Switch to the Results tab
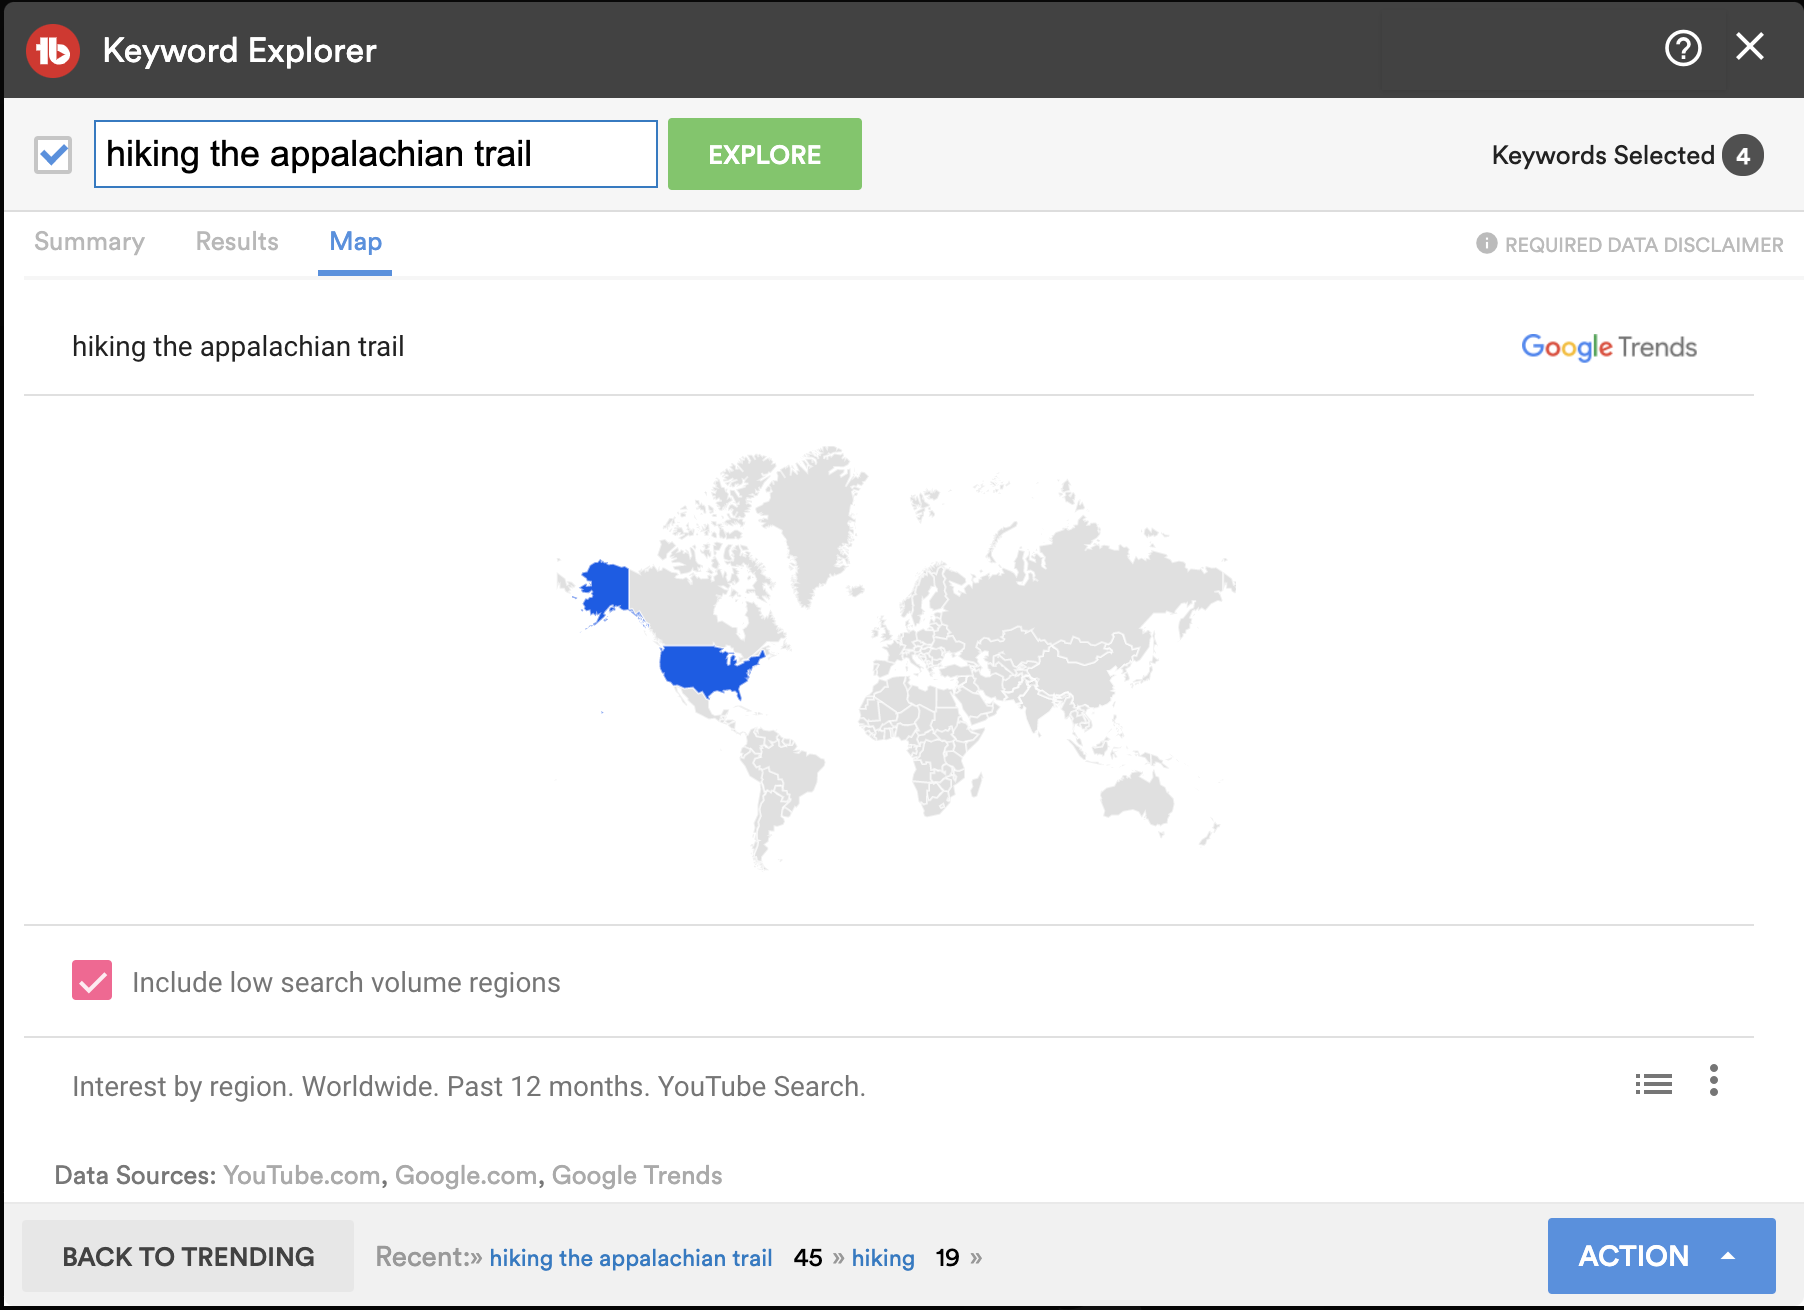This screenshot has width=1804, height=1310. 237,242
